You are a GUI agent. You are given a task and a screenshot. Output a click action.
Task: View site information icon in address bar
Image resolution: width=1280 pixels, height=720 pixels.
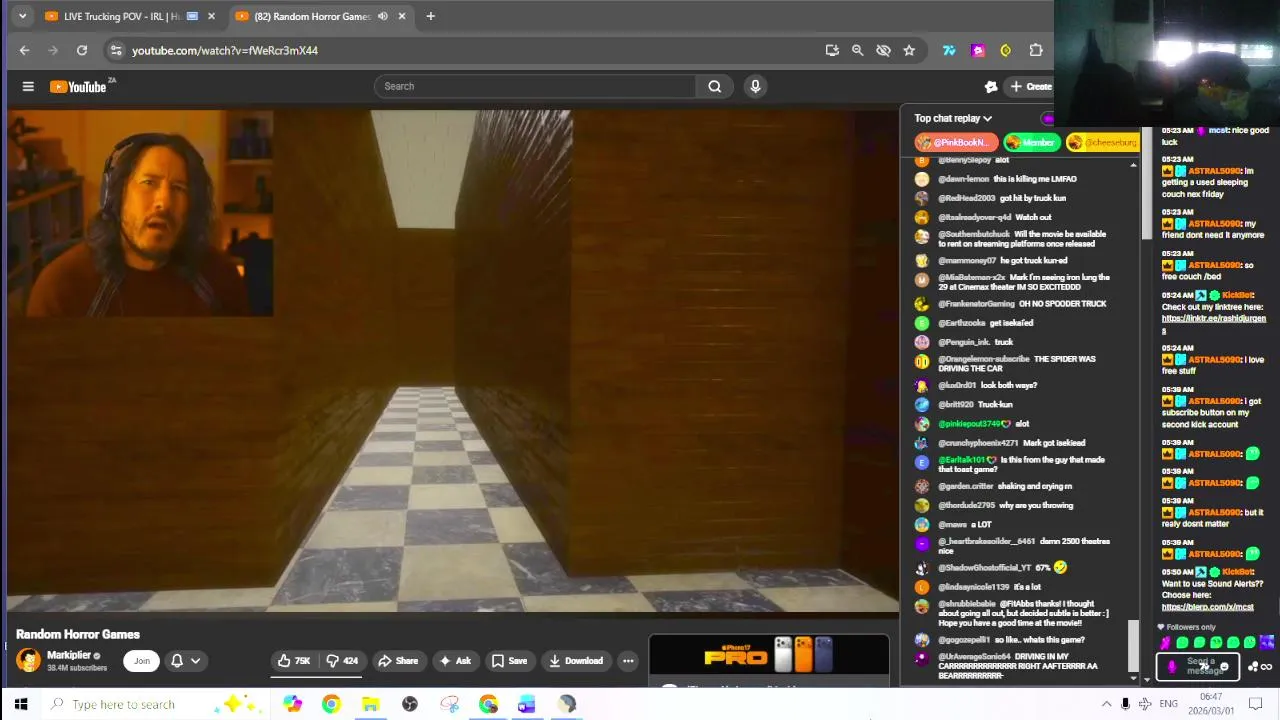(x=116, y=50)
